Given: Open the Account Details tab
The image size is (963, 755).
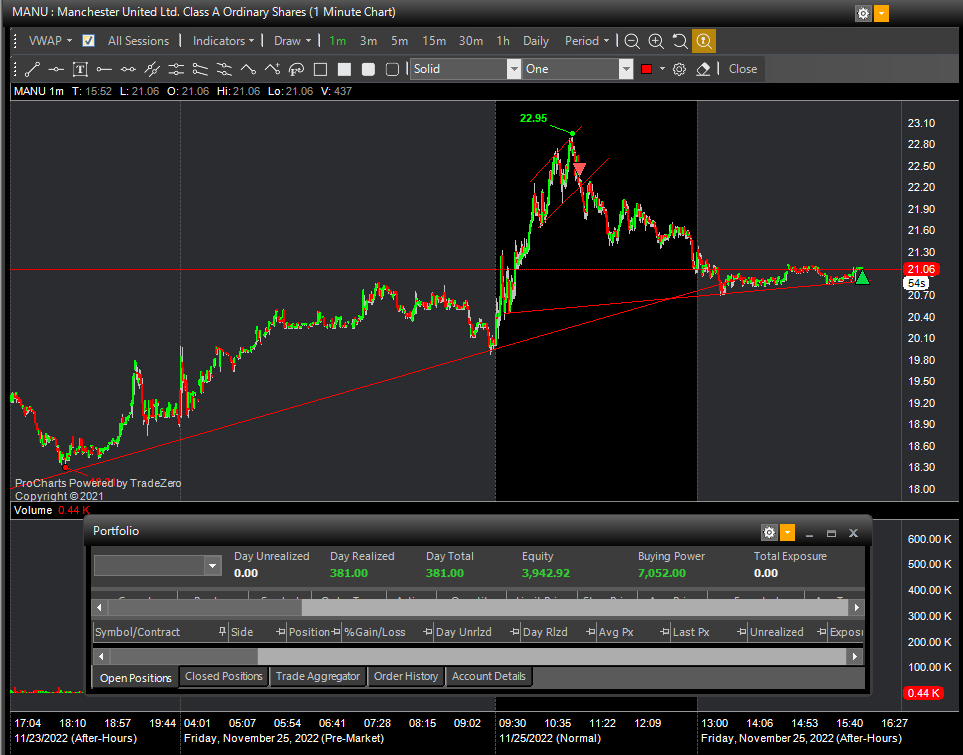Looking at the screenshot, I should [489, 676].
